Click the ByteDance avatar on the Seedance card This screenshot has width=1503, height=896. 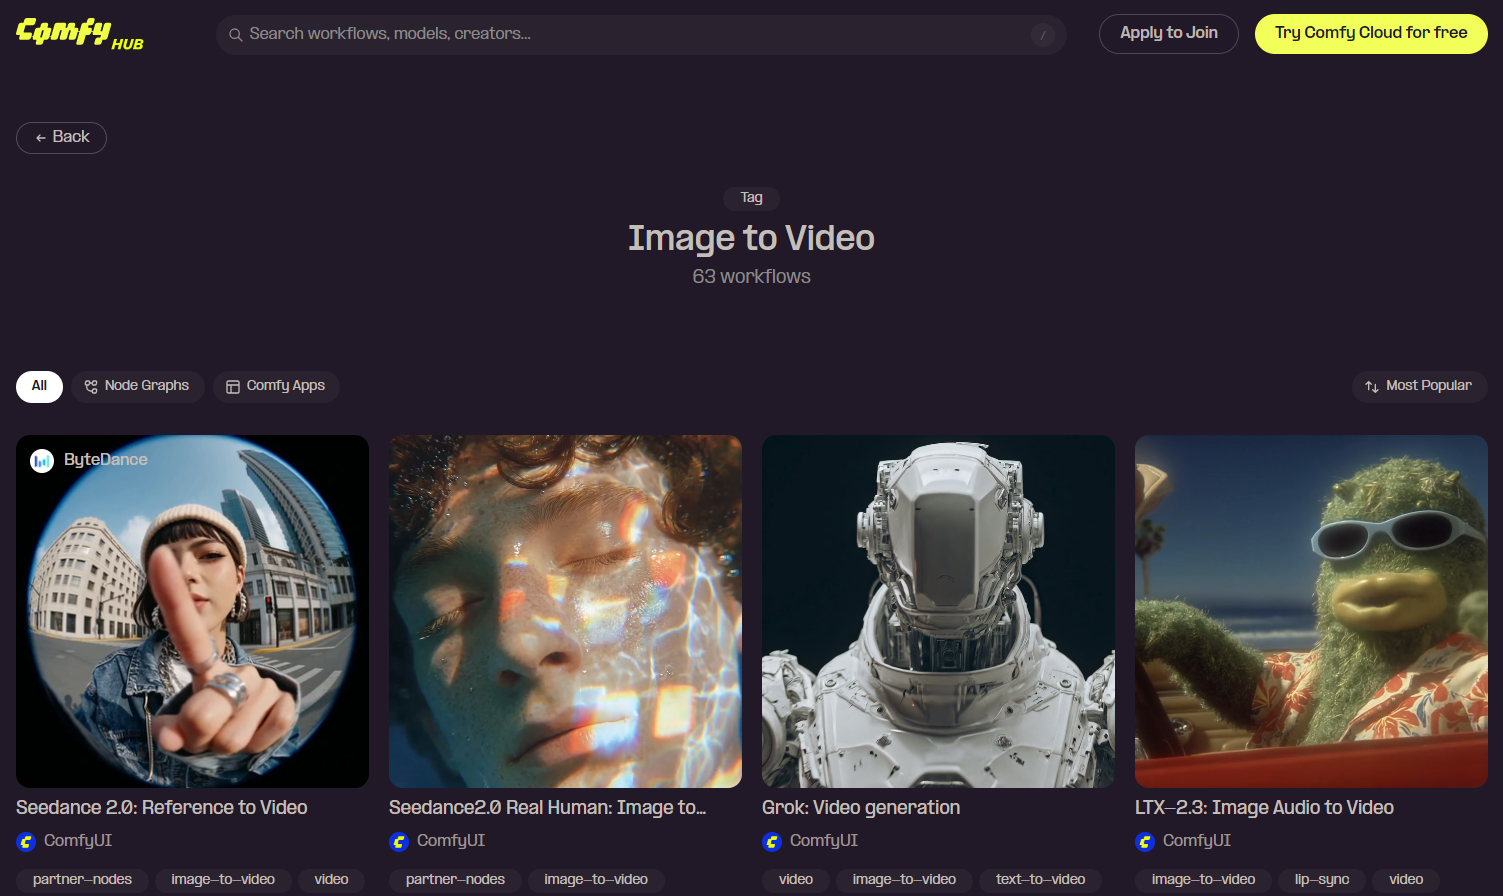40,460
